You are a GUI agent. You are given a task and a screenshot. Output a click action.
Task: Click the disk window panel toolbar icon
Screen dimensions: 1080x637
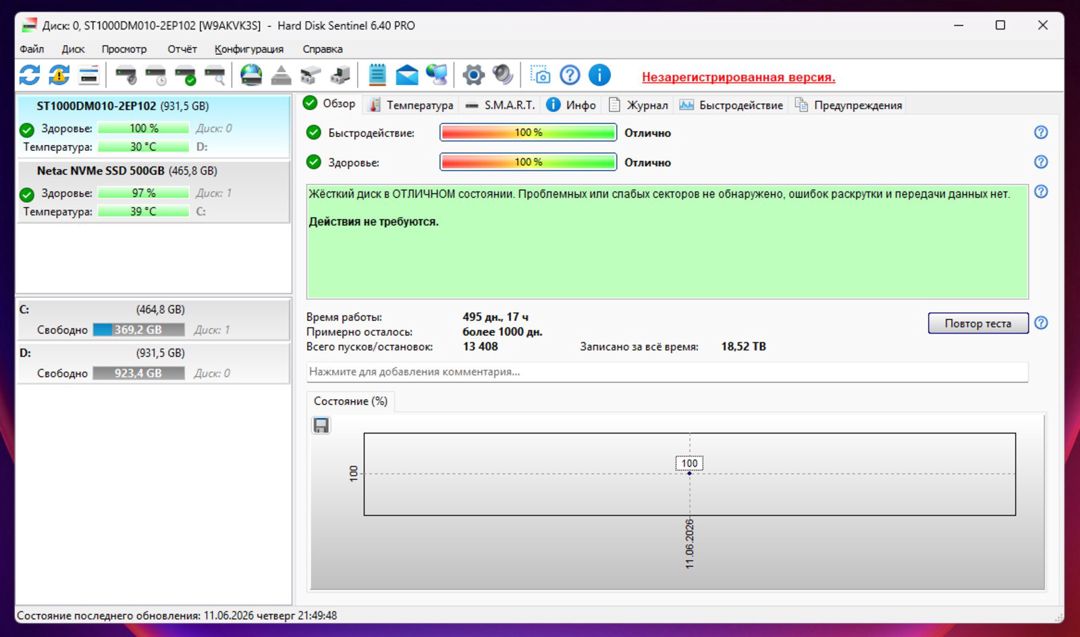89,75
